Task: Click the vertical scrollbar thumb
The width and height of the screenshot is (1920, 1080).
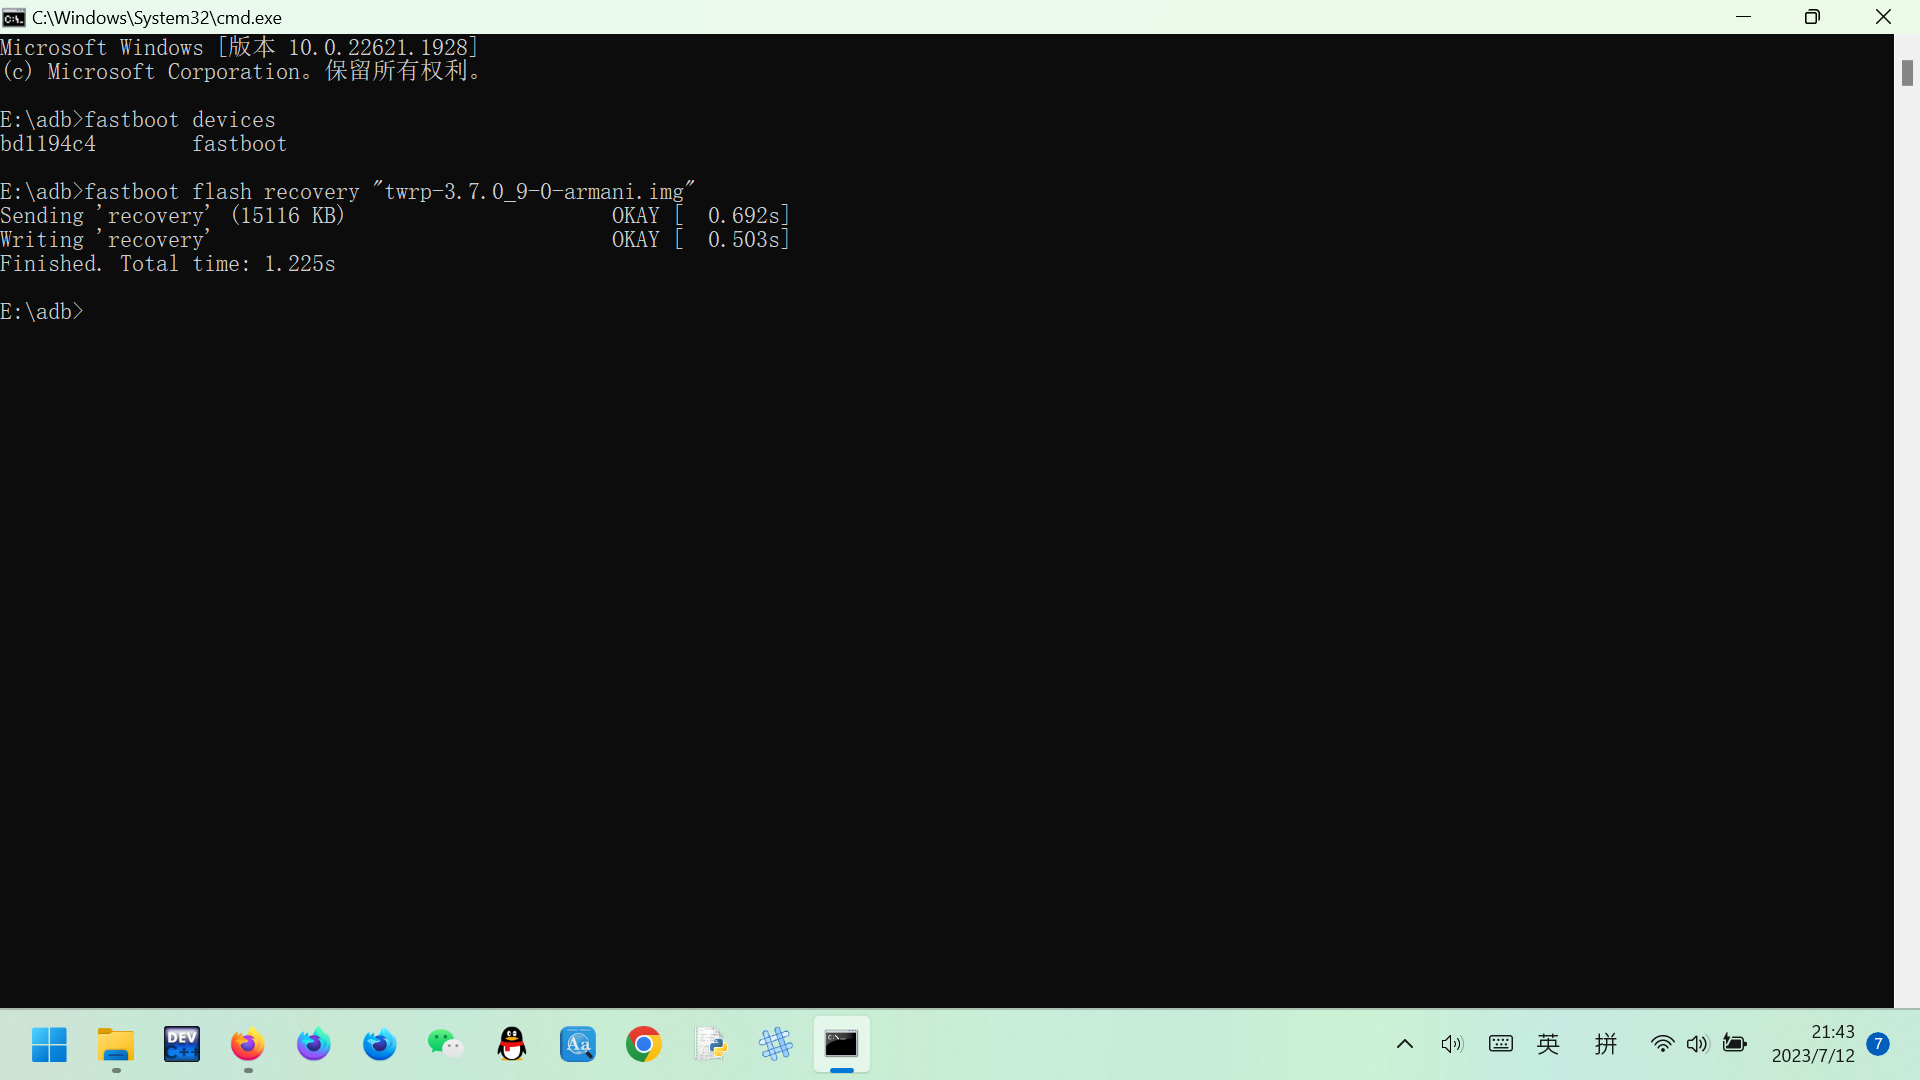Action: (x=1907, y=72)
